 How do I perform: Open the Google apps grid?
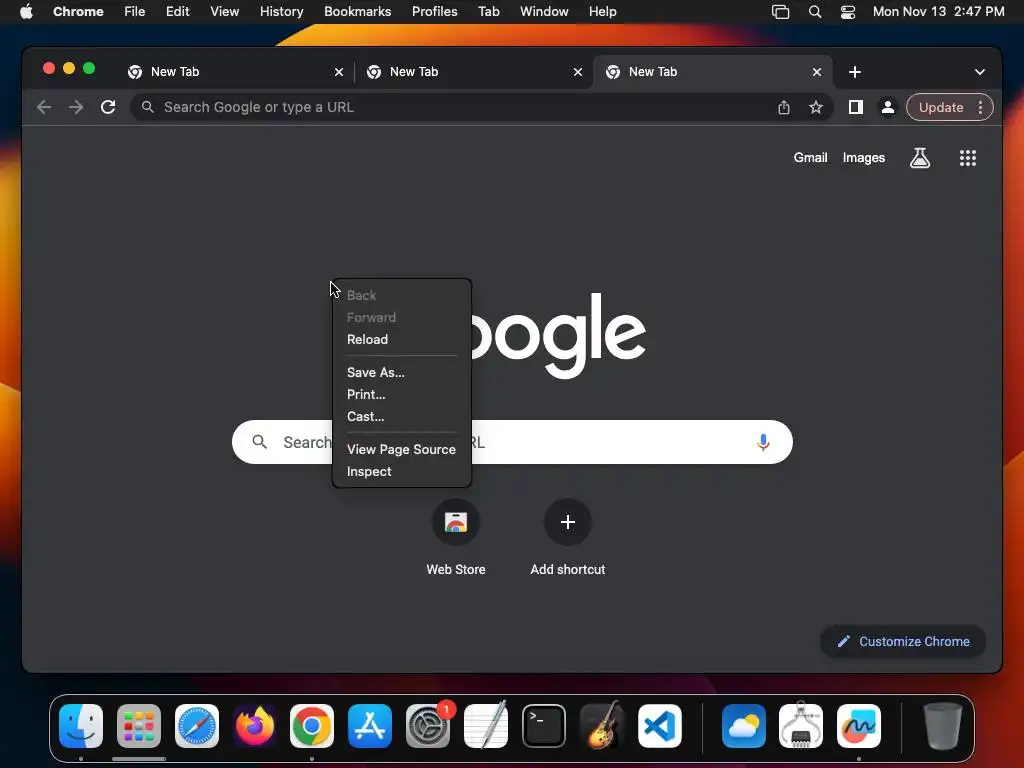click(x=968, y=157)
